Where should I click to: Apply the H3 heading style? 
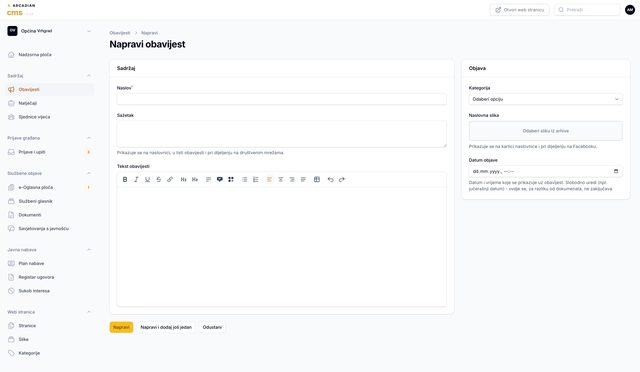coord(195,179)
